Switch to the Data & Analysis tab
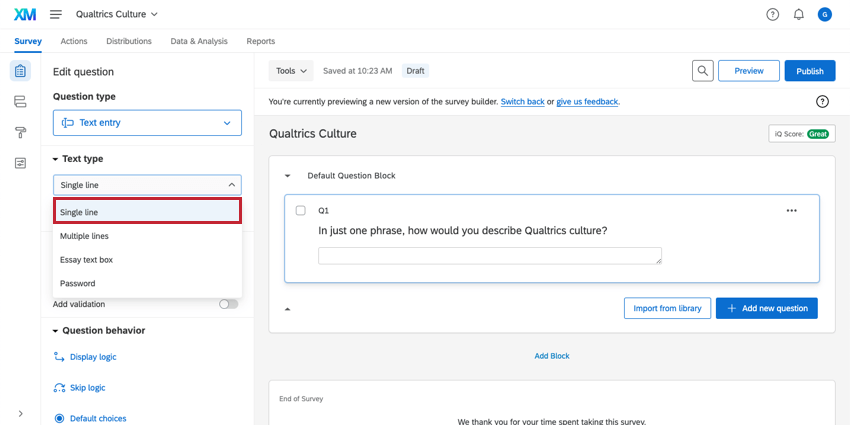This screenshot has height=425, width=850. (x=199, y=41)
